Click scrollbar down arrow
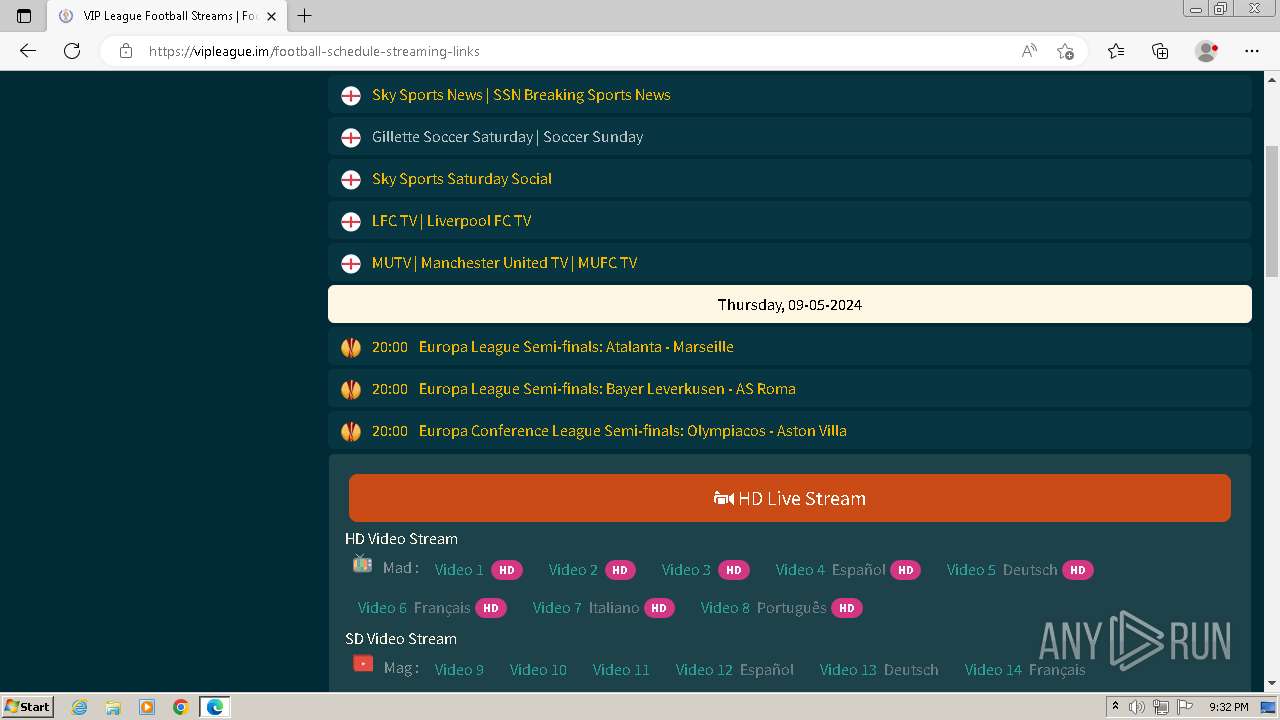The height and width of the screenshot is (720, 1280). (x=1272, y=683)
